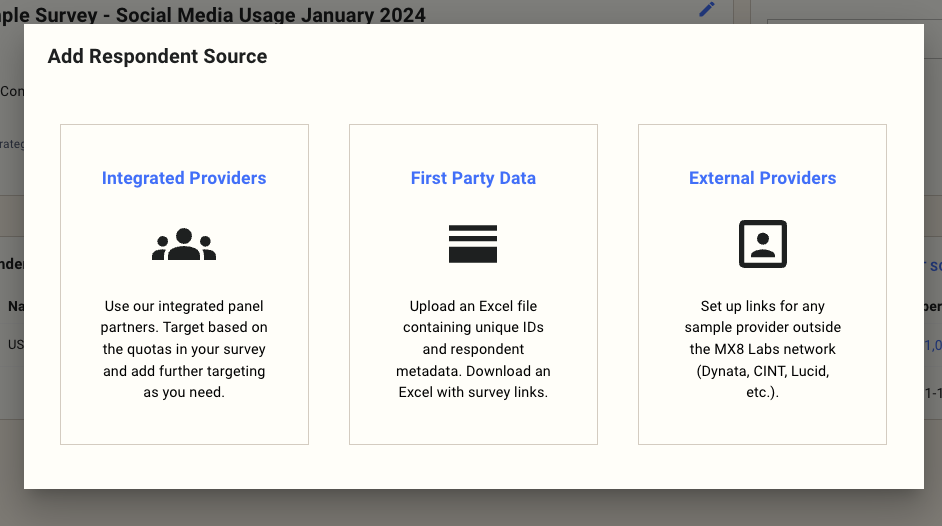Click the '1-1' pagination text at right edge
942x526 pixels.
(x=934, y=394)
